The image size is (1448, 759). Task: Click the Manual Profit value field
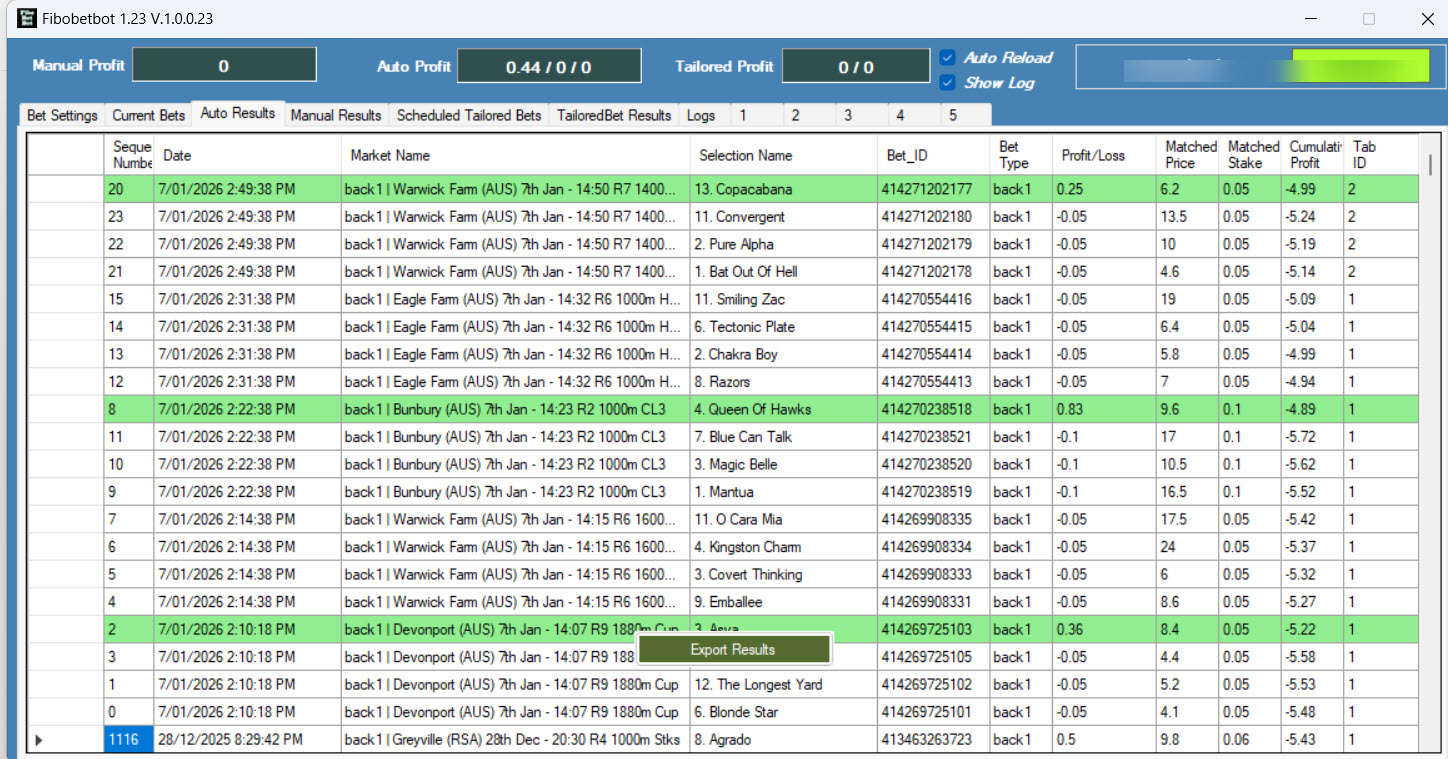tap(224, 66)
